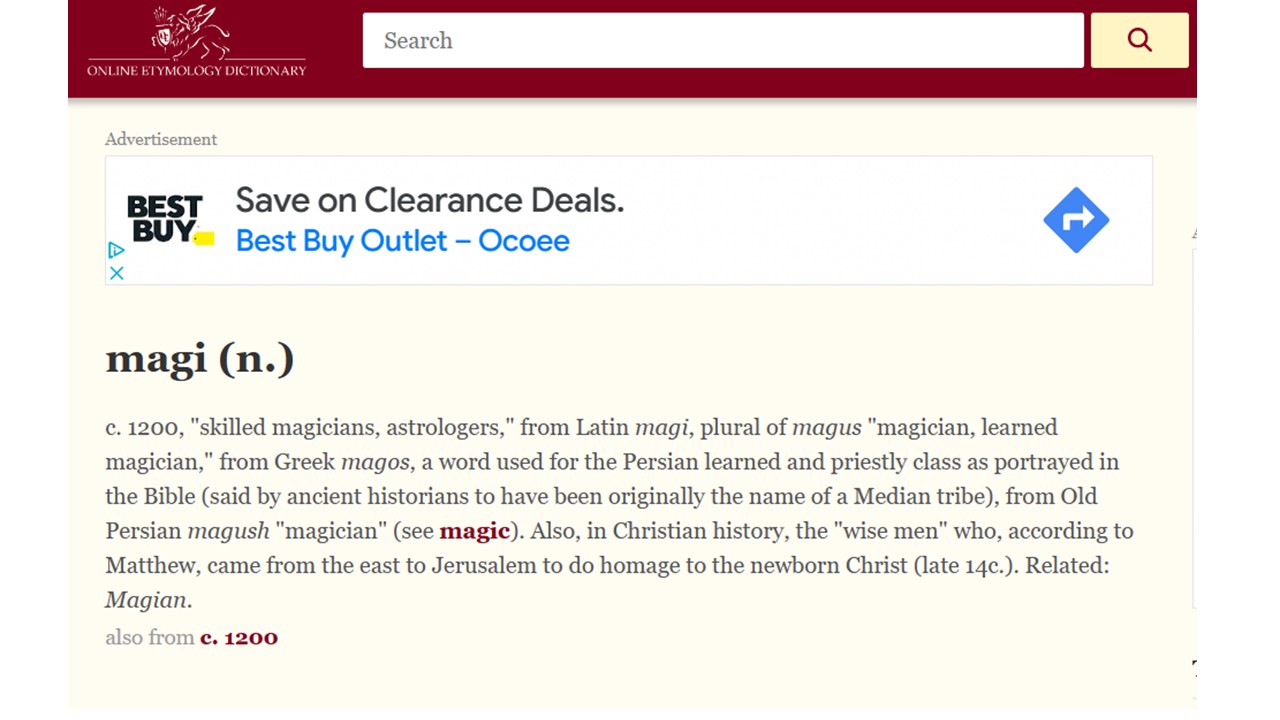Click the "Save on Clearance Deals." headline
Screen dimensions: 1280x720
pyautogui.click(x=429, y=200)
